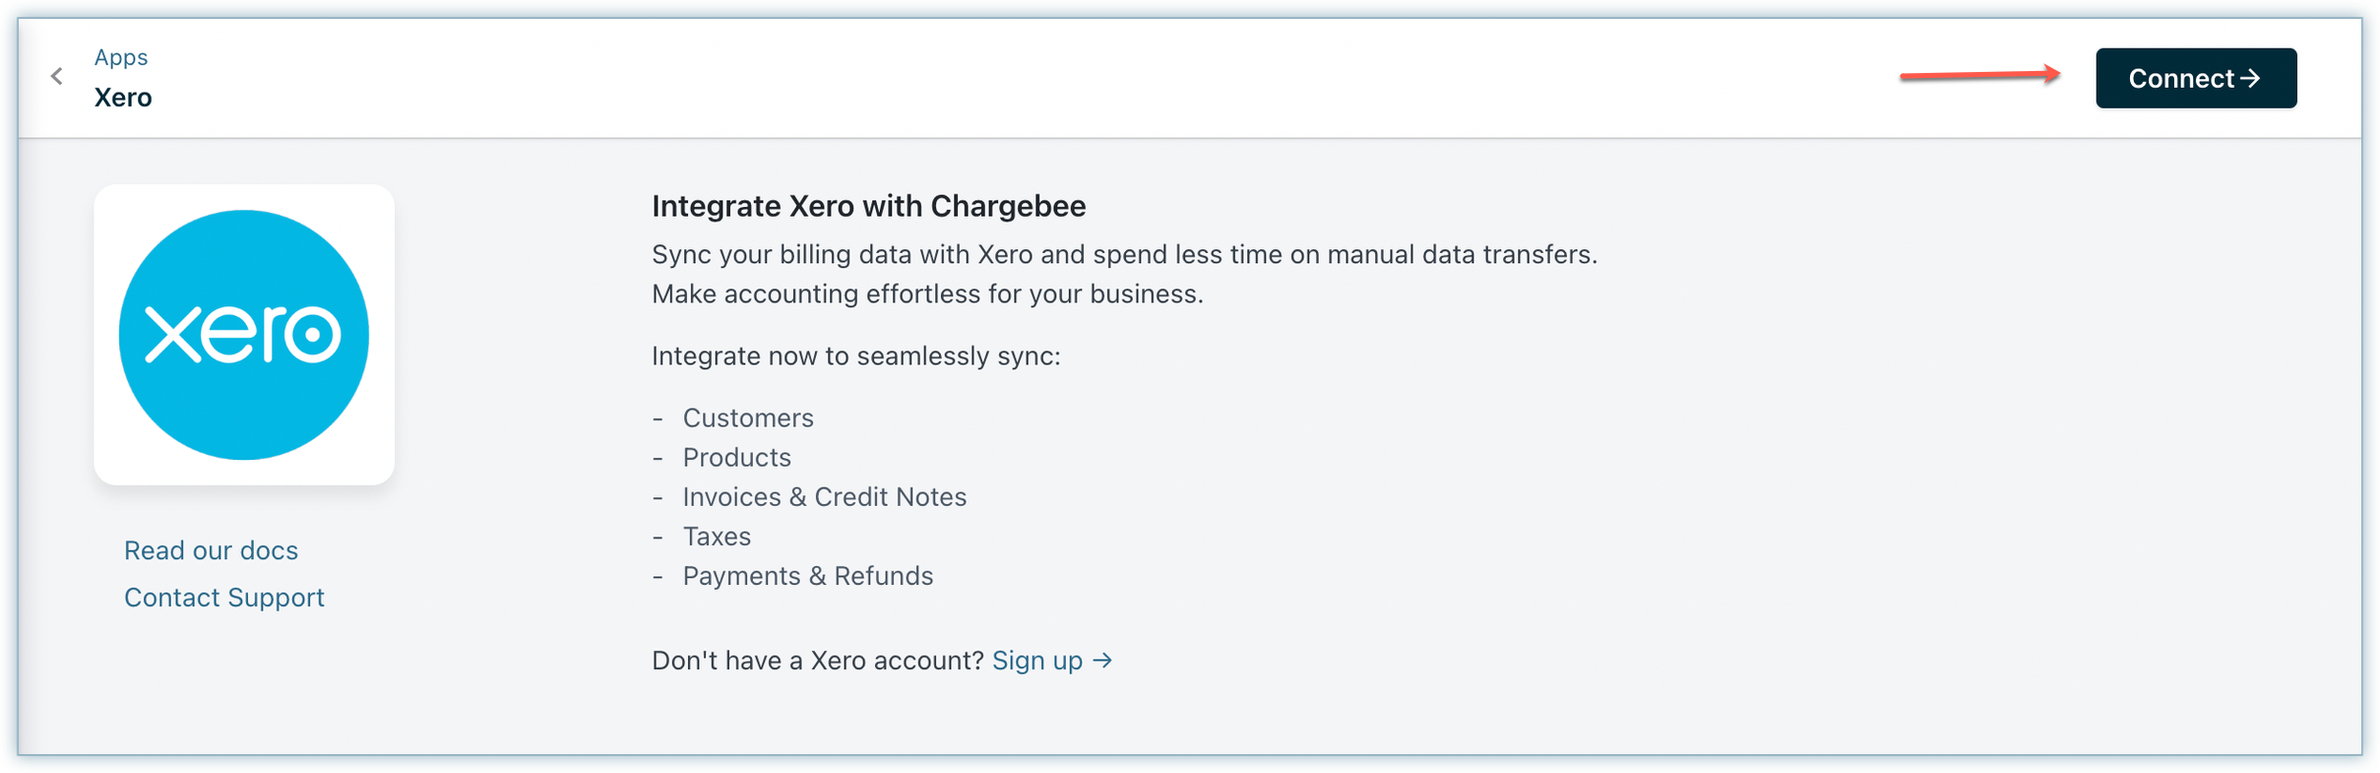The height and width of the screenshot is (773, 2380).
Task: Open the Contact Support link
Action: click(224, 597)
